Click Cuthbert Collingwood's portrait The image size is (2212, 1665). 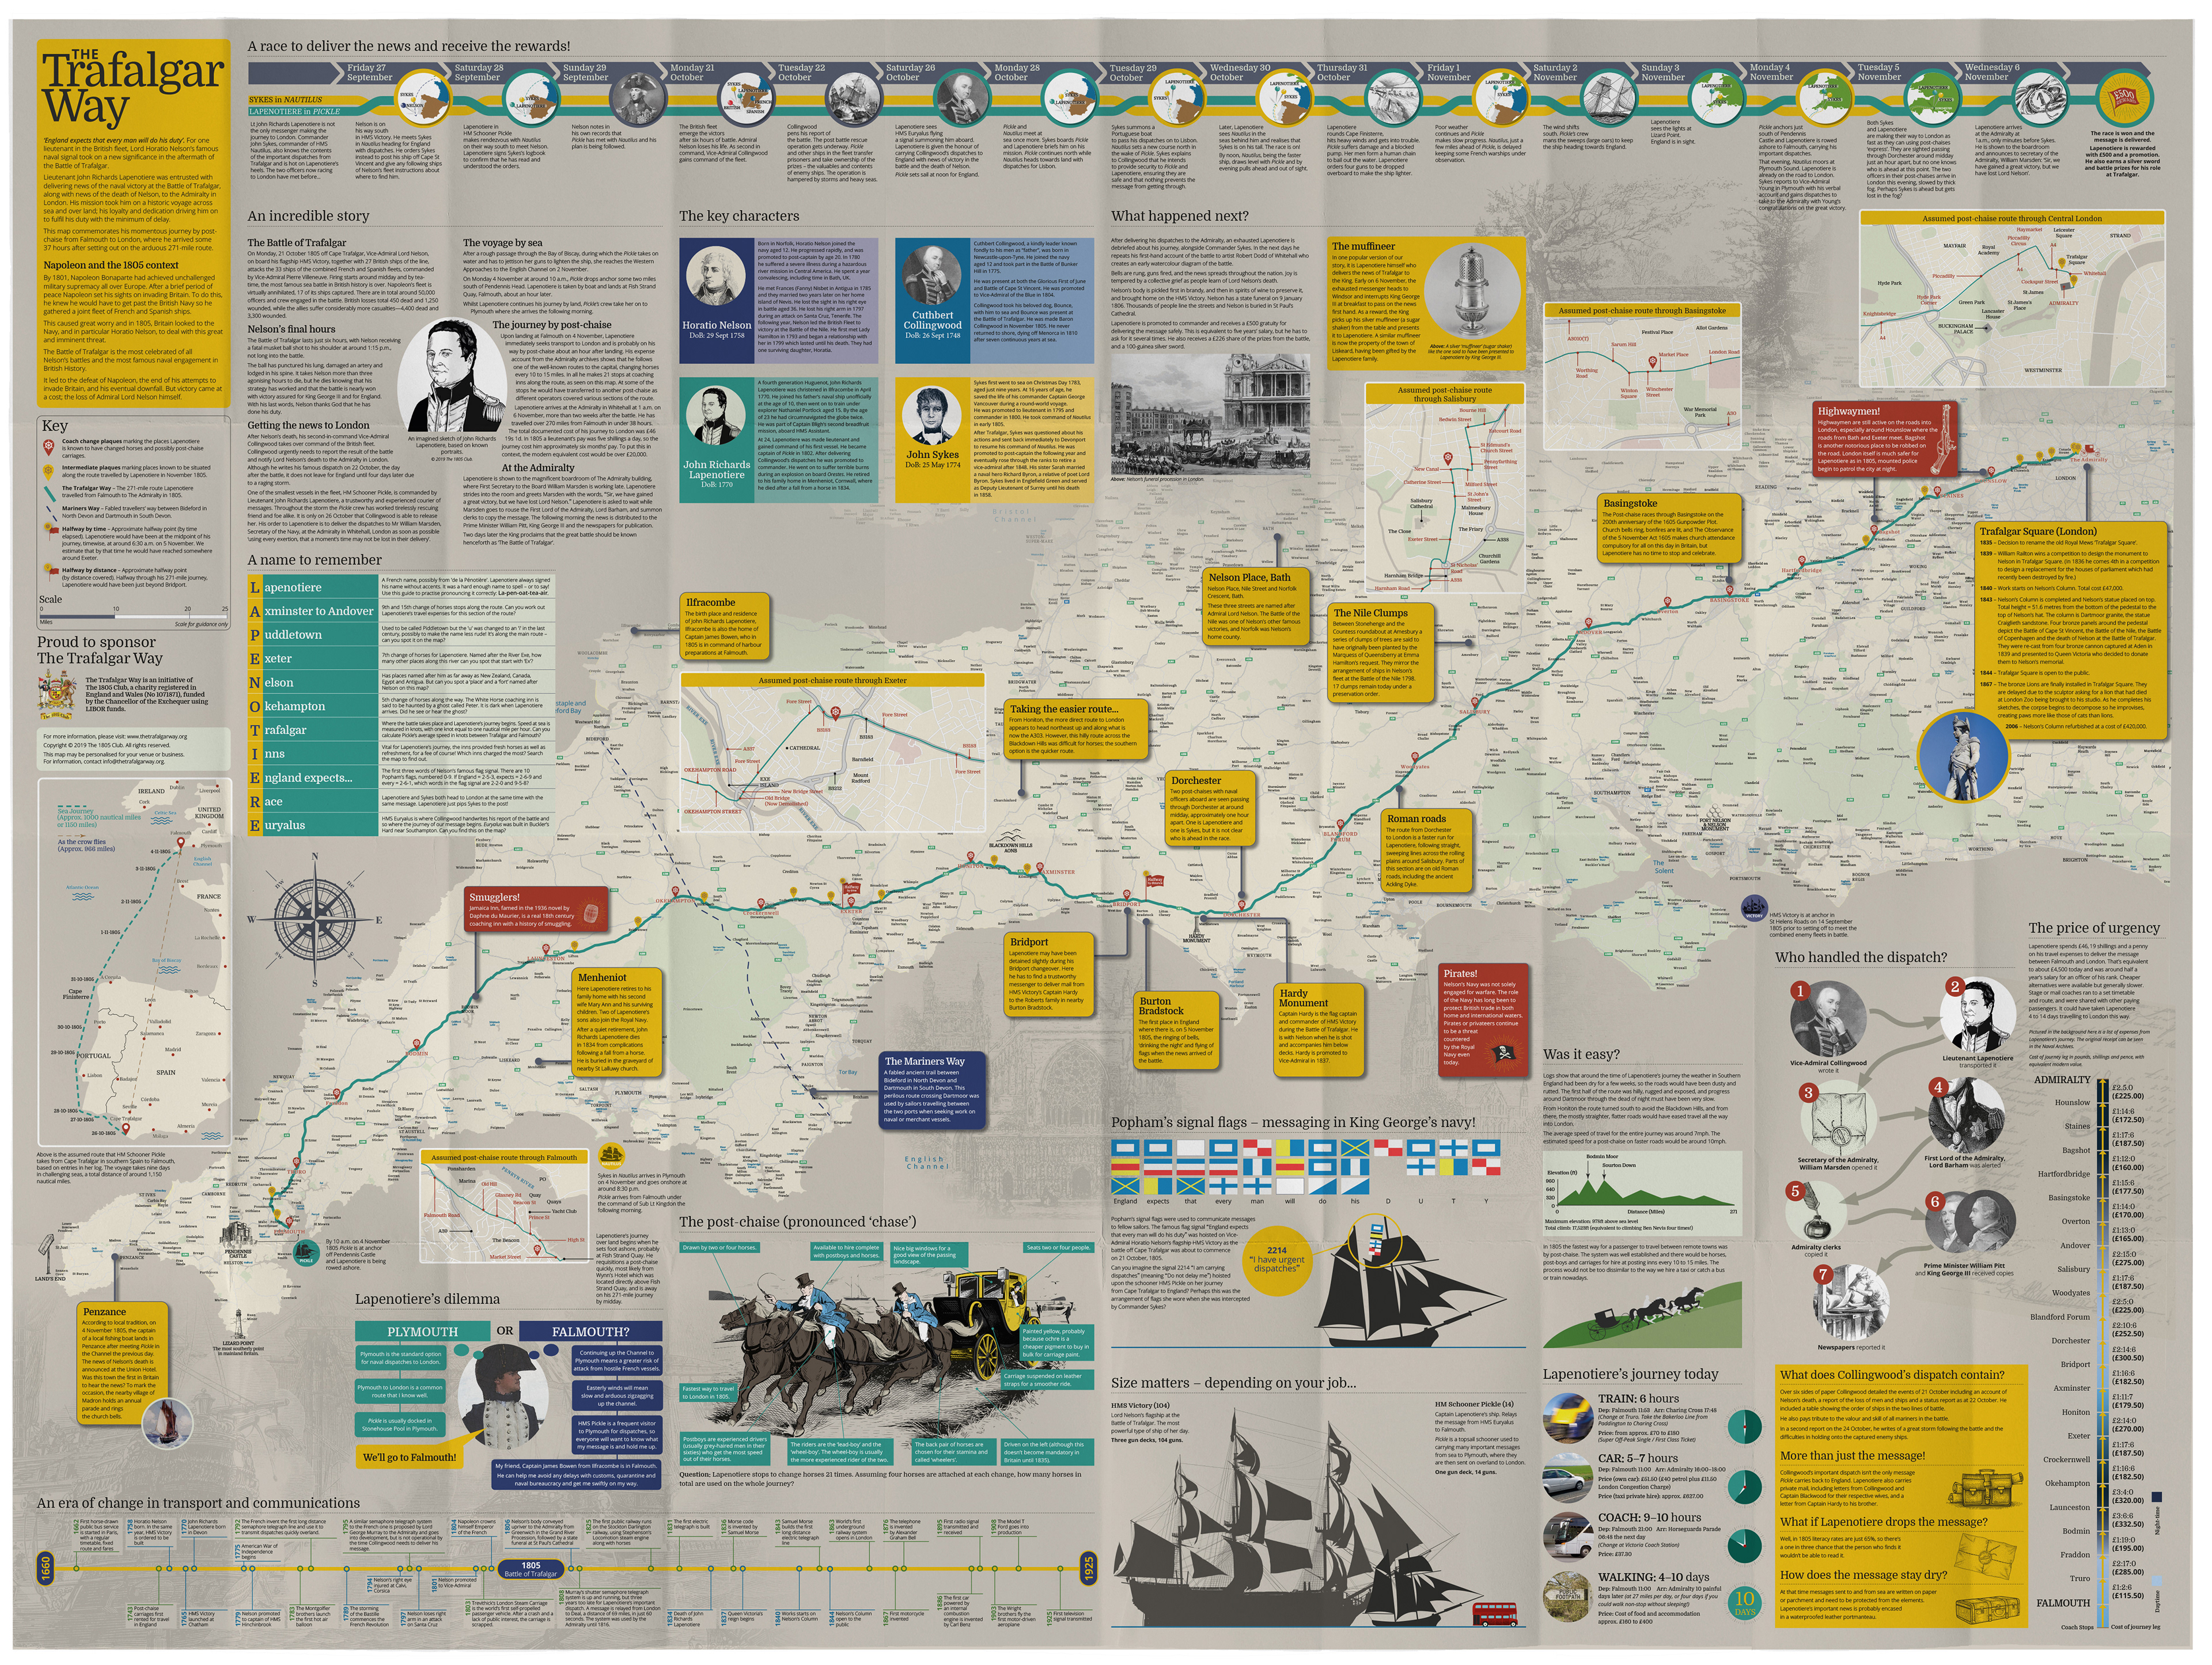(931, 276)
